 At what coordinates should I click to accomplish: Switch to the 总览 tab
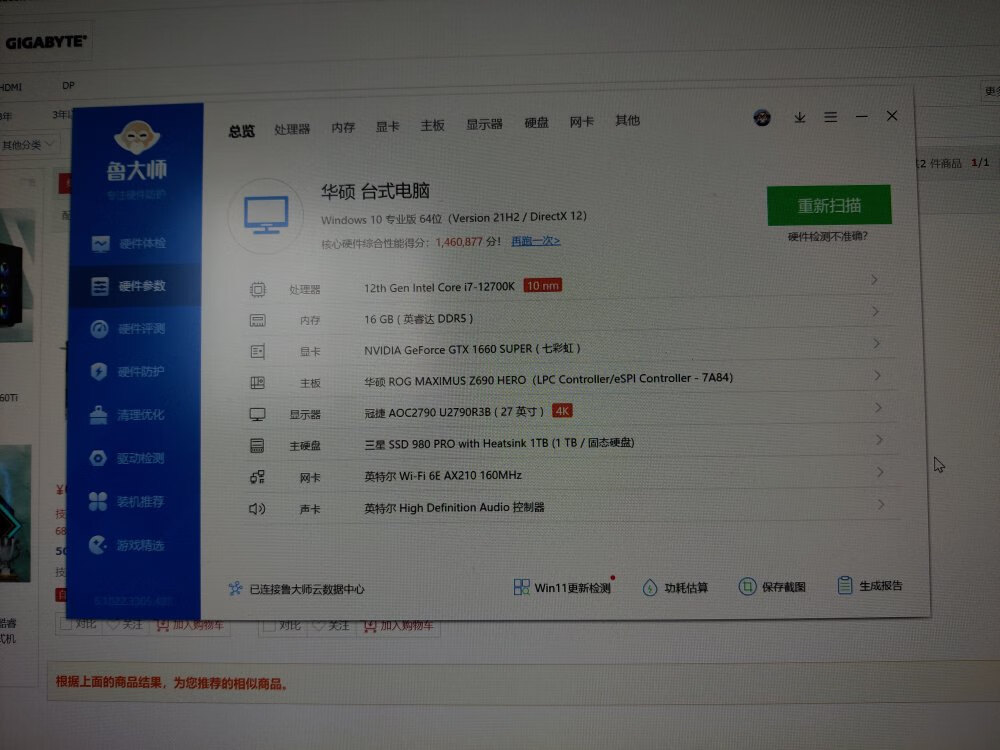[x=242, y=131]
